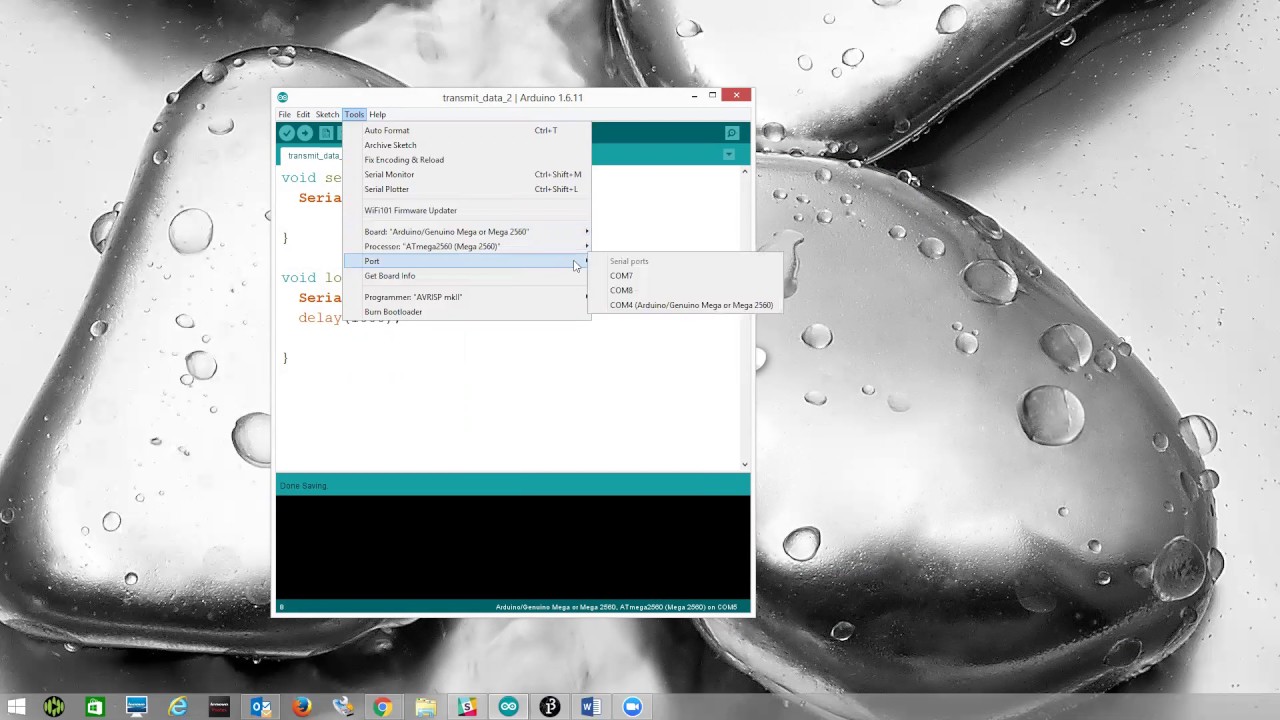Image resolution: width=1280 pixels, height=720 pixels.
Task: Select serial port COM8
Action: [x=683, y=290]
